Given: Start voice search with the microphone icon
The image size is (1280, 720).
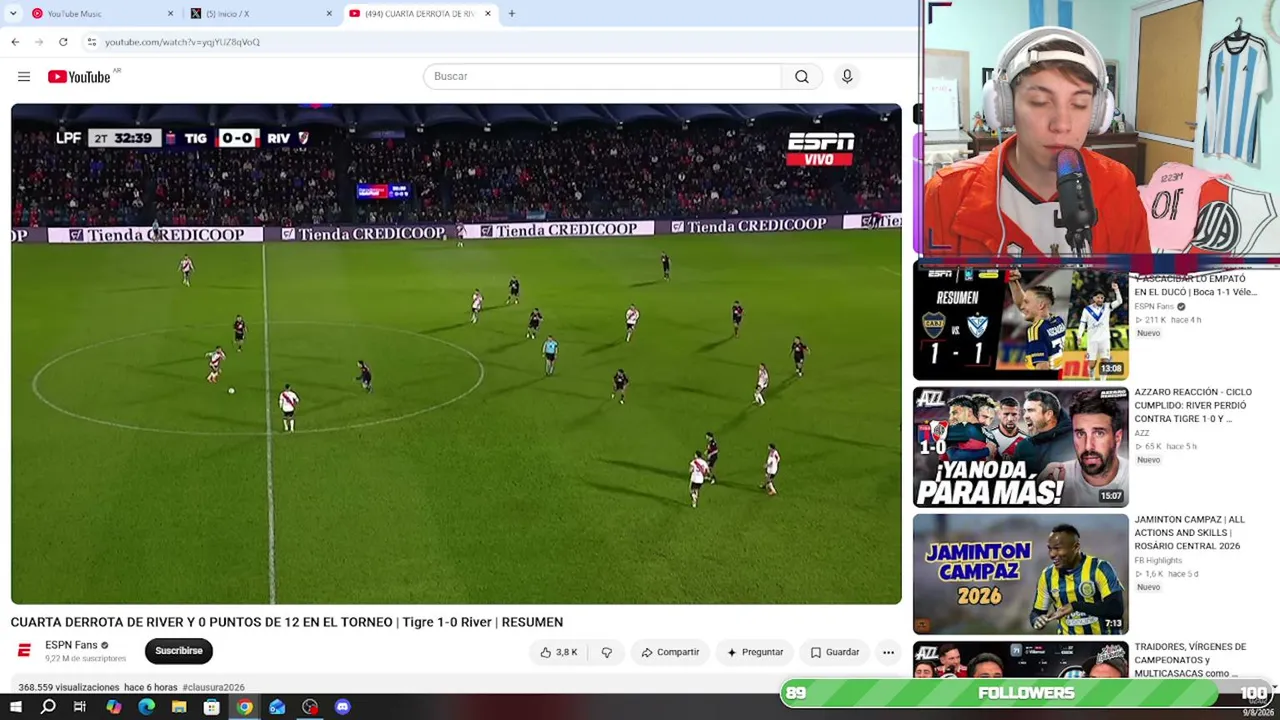Looking at the screenshot, I should 847,76.
